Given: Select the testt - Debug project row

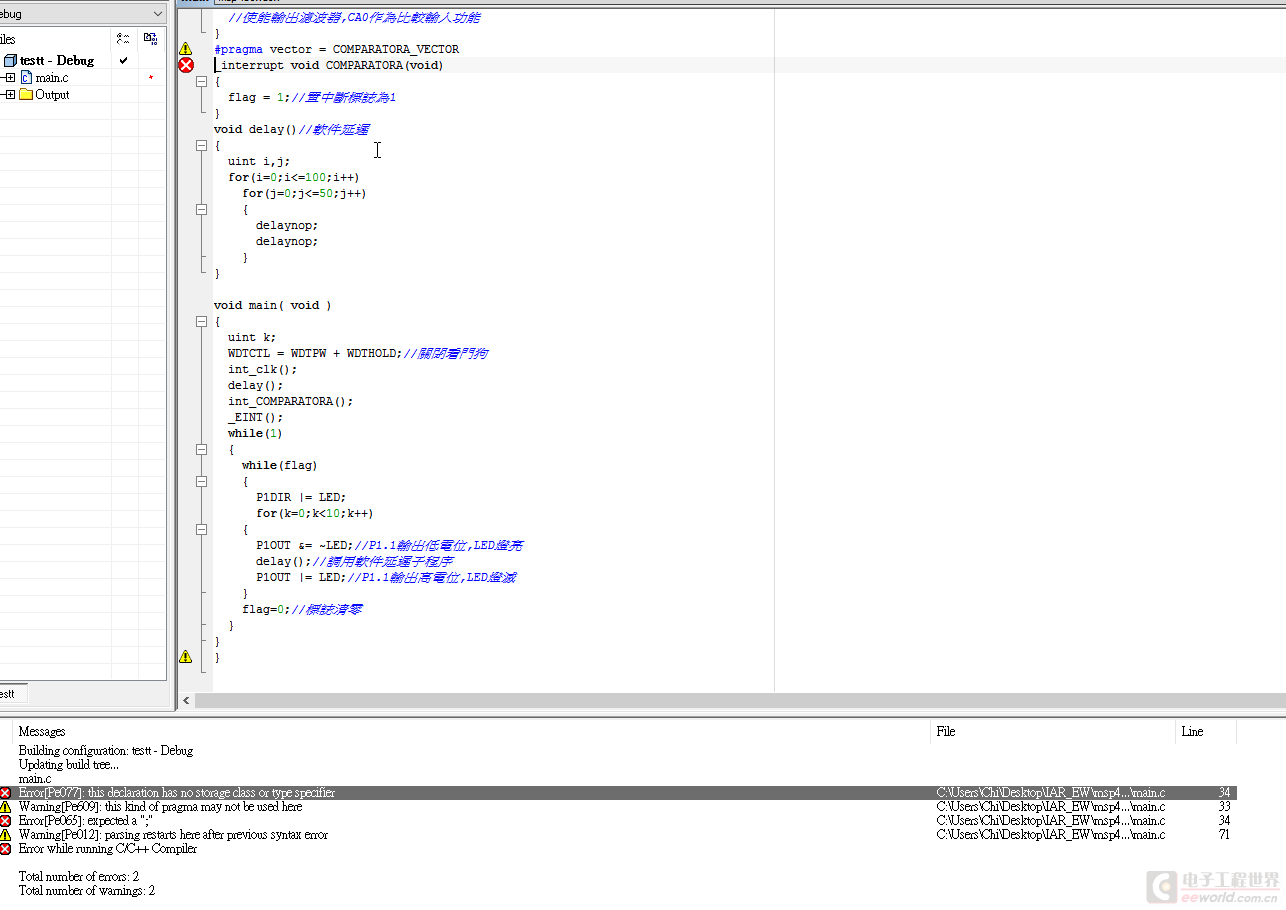Looking at the screenshot, I should pyautogui.click(x=56, y=61).
